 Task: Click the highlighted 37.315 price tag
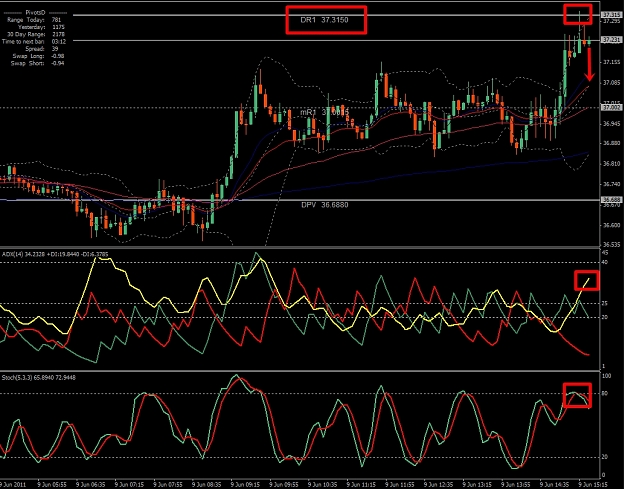click(x=612, y=15)
